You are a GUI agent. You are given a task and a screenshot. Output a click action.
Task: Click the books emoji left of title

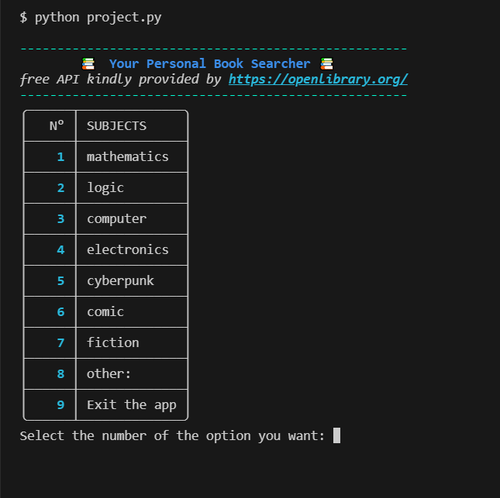click(88, 63)
